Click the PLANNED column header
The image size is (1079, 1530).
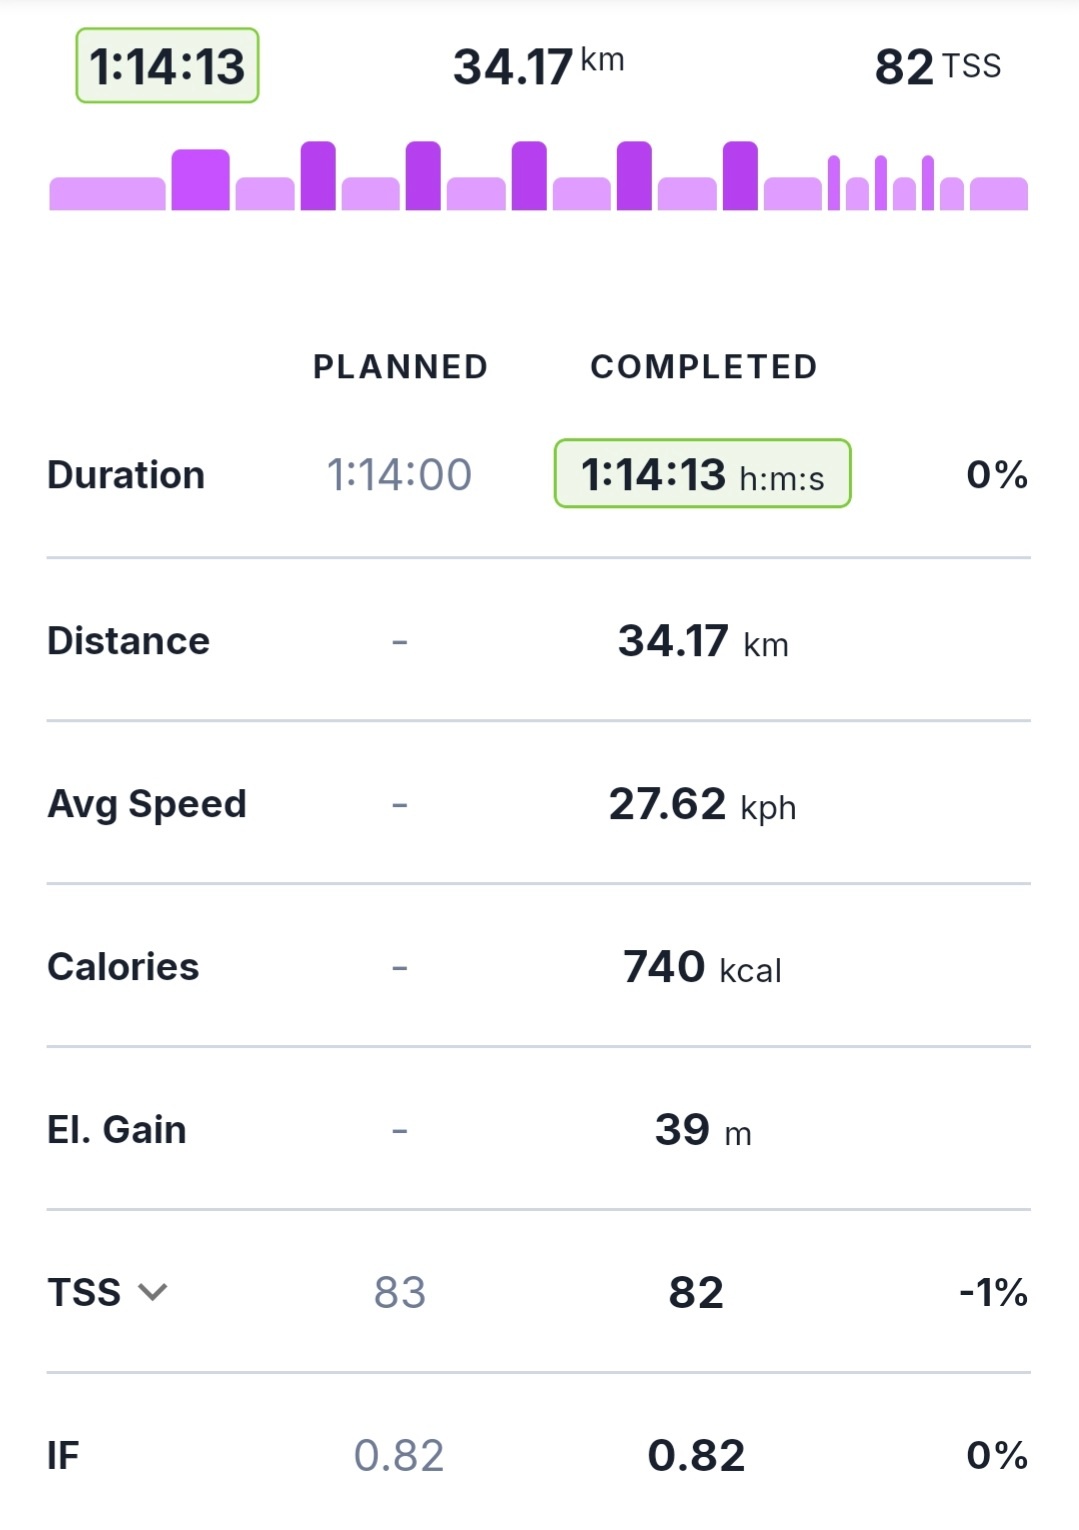[x=400, y=367]
